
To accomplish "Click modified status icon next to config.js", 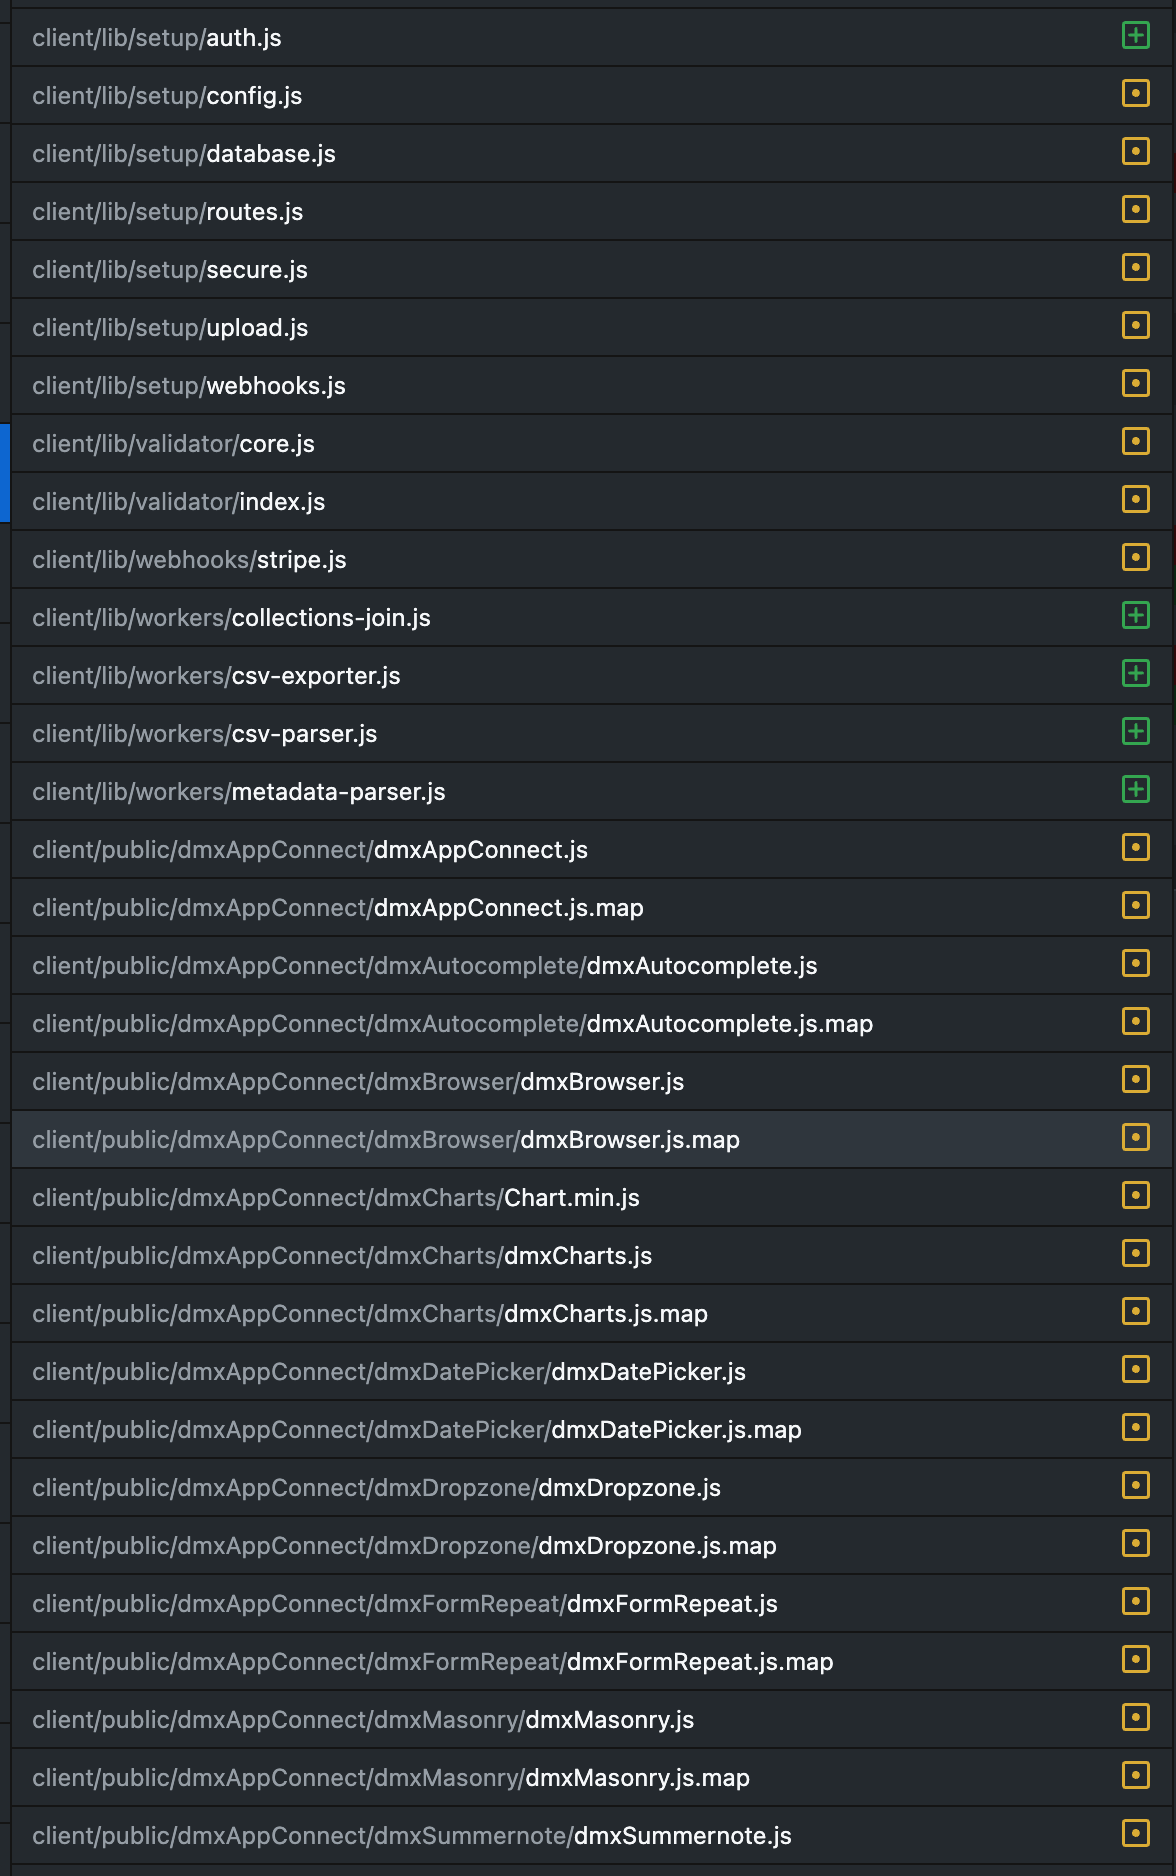I will (x=1135, y=95).
